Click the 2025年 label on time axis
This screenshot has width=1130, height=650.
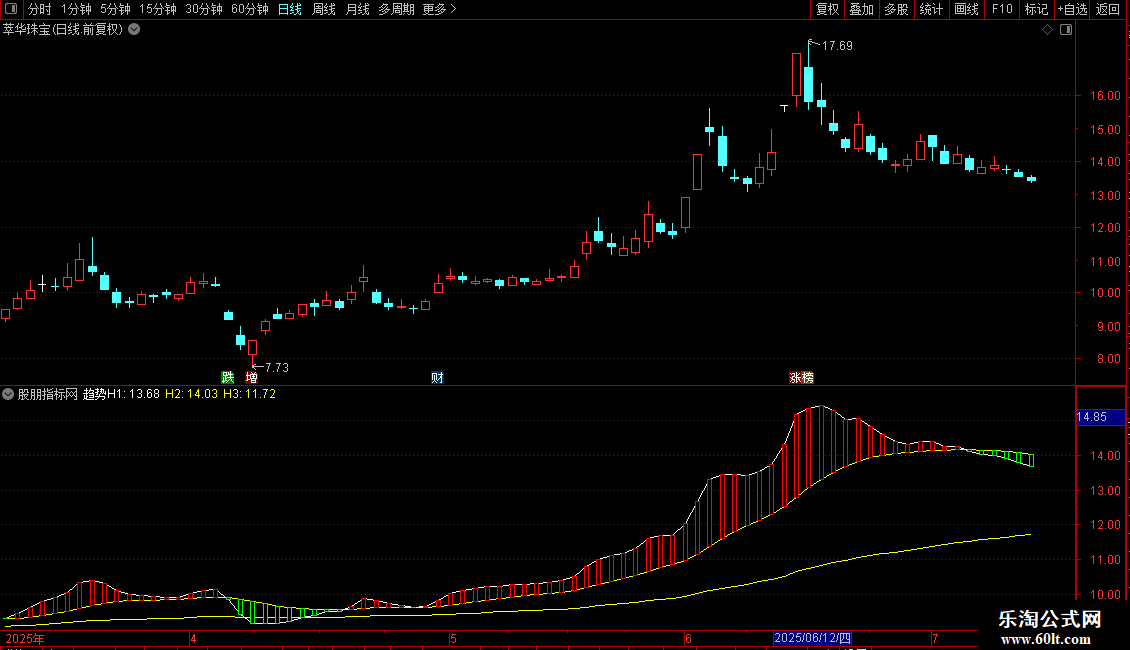25,638
